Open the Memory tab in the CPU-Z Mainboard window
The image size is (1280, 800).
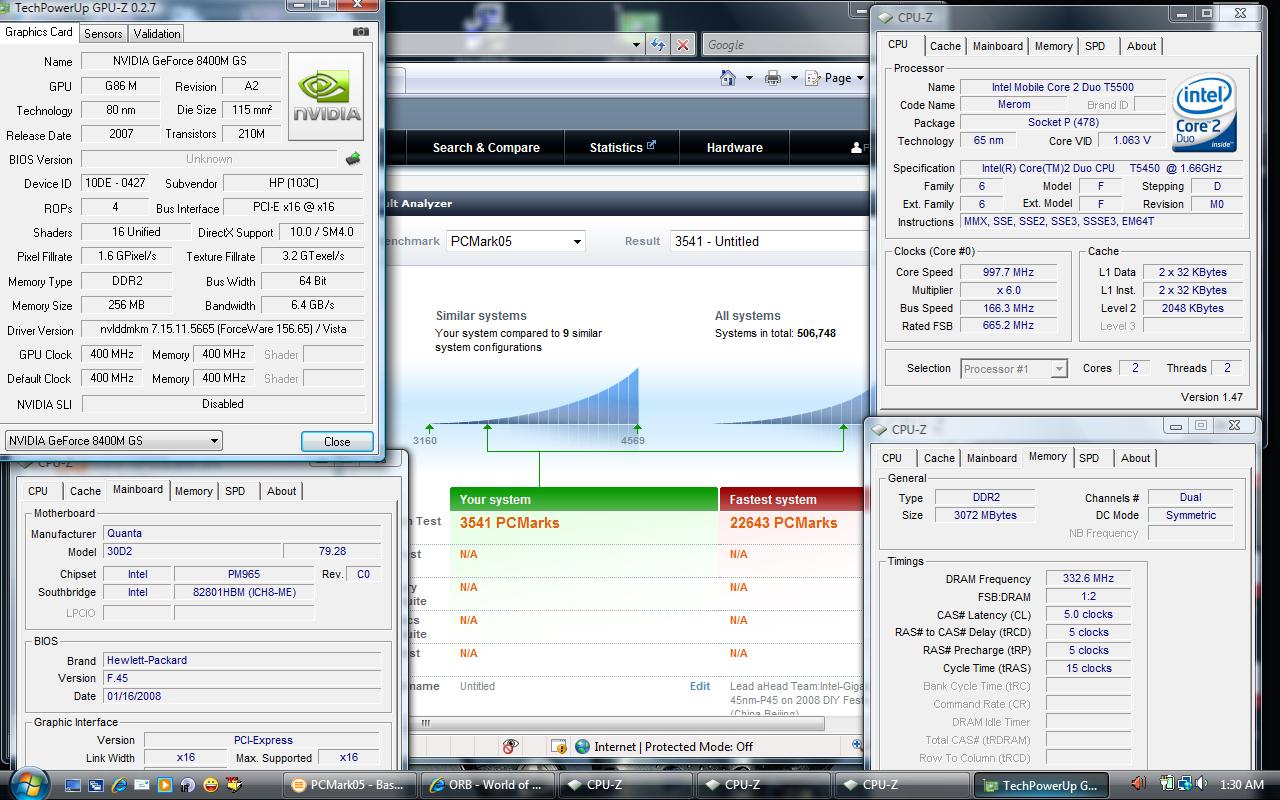(x=193, y=491)
